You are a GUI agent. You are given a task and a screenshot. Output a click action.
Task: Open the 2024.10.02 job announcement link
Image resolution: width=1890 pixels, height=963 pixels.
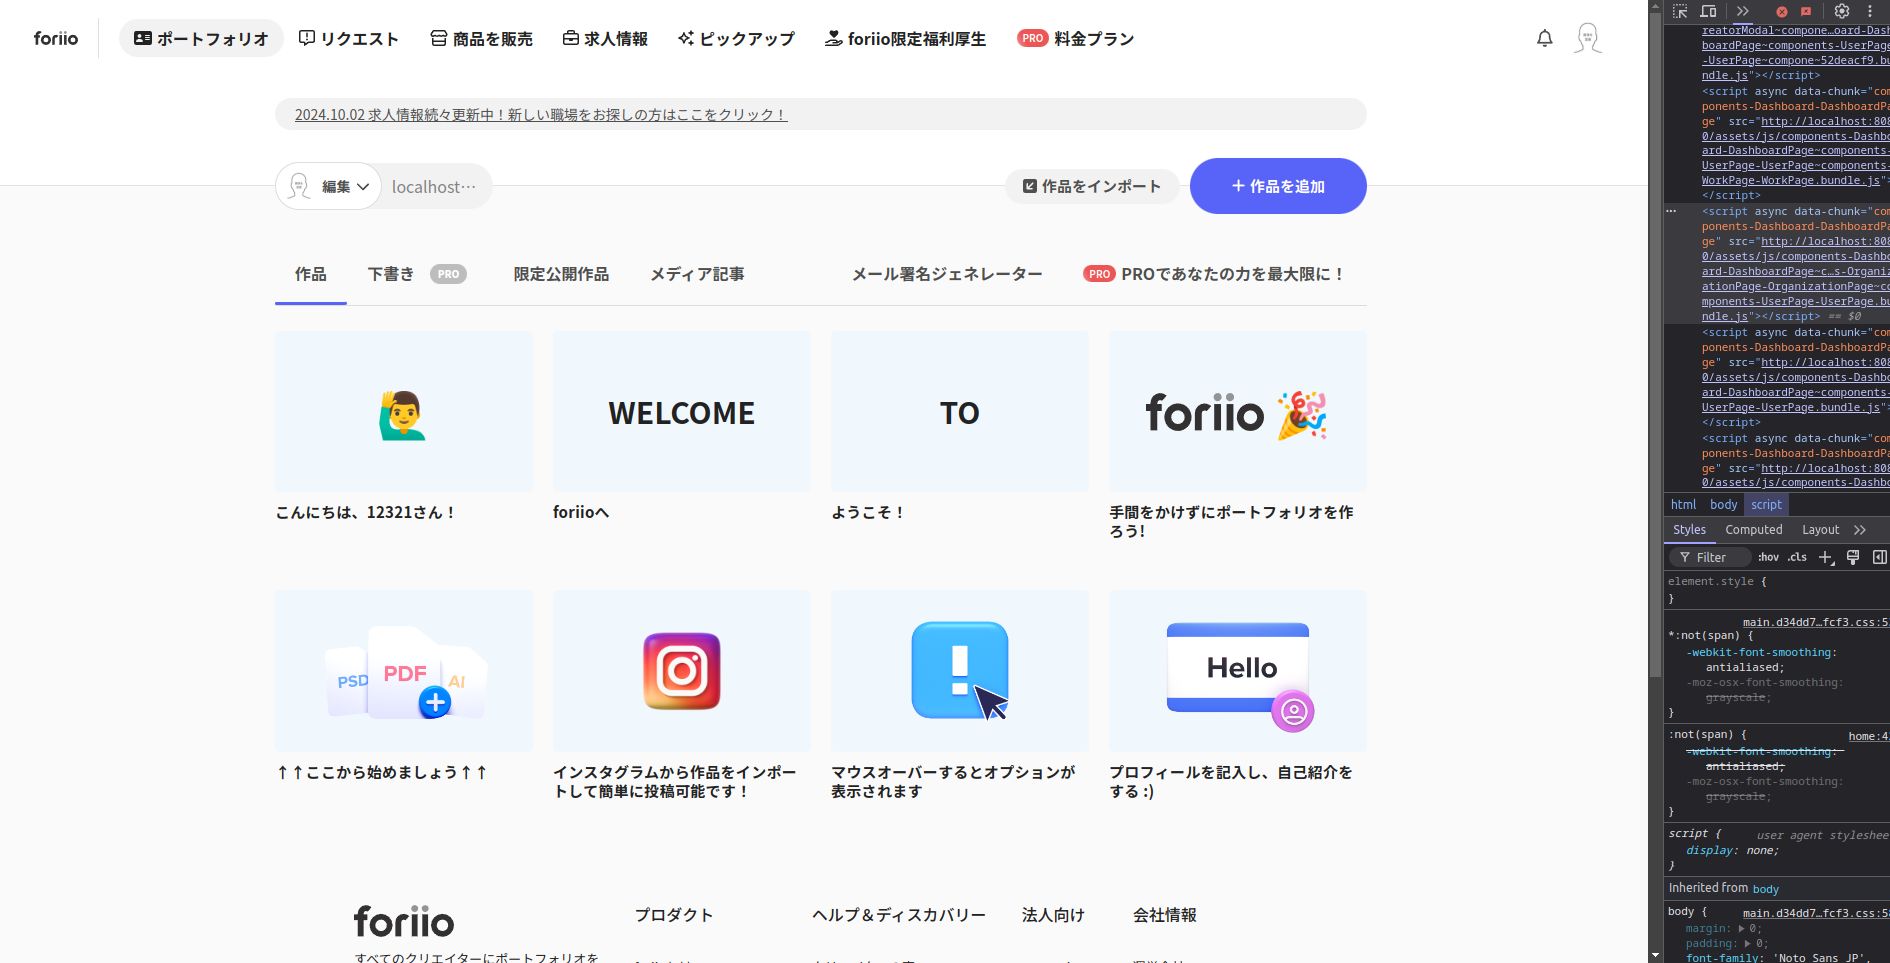pyautogui.click(x=539, y=115)
